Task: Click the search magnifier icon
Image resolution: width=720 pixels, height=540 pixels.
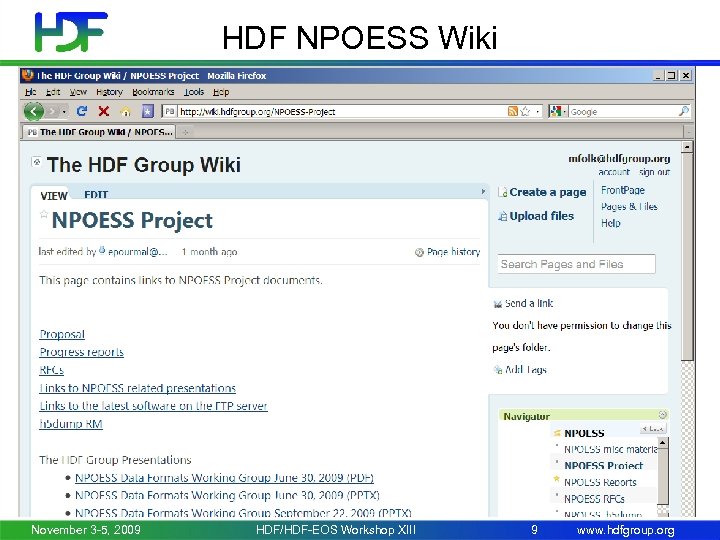Action: click(x=684, y=111)
